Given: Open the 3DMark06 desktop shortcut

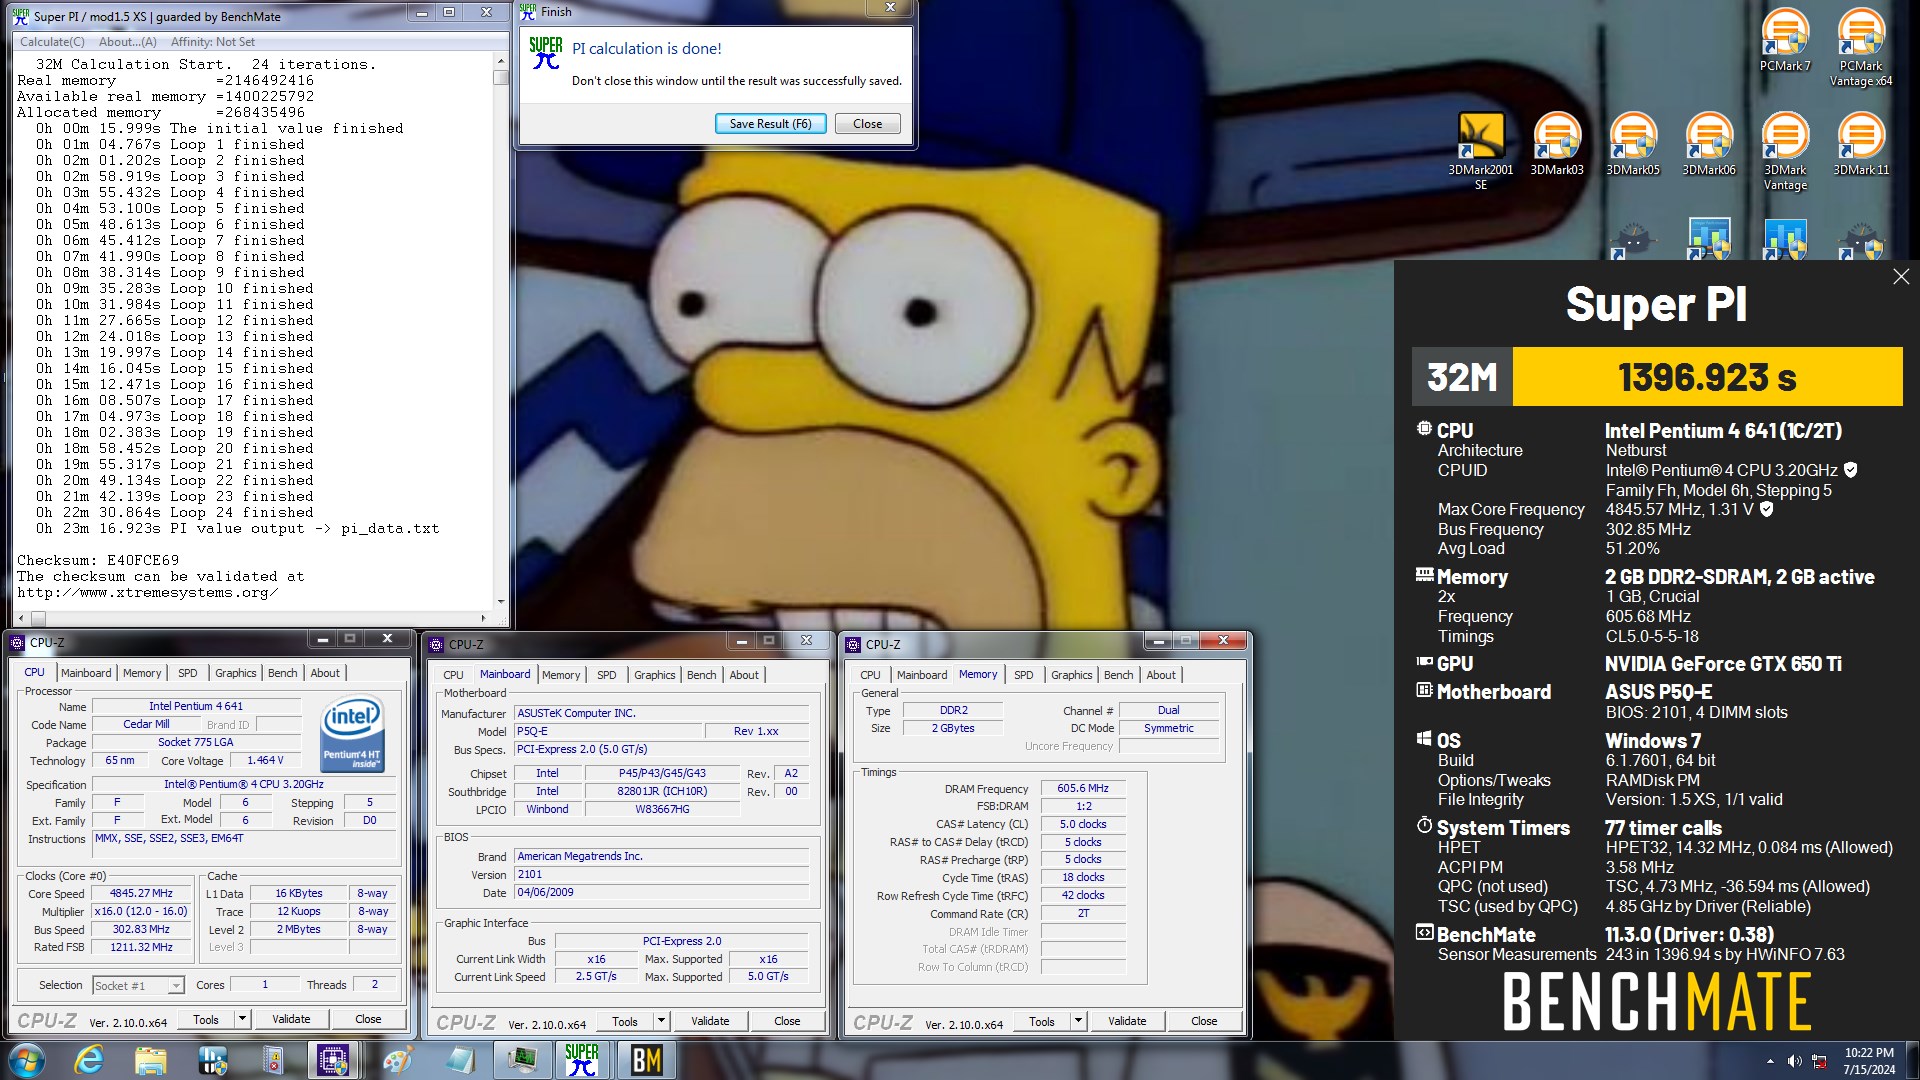Looking at the screenshot, I should [1709, 144].
